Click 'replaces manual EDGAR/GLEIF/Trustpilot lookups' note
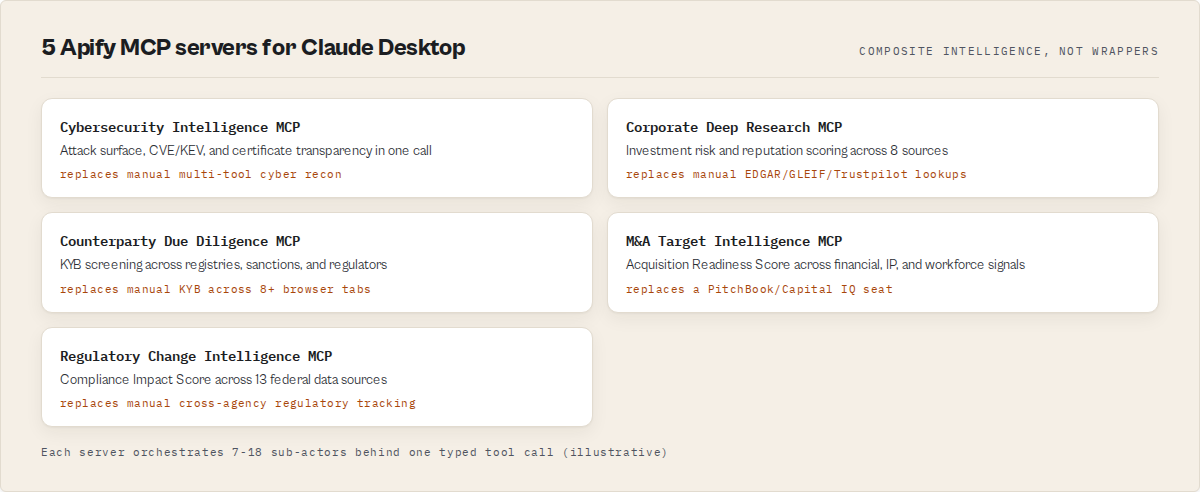The height and width of the screenshot is (492, 1200). click(796, 174)
